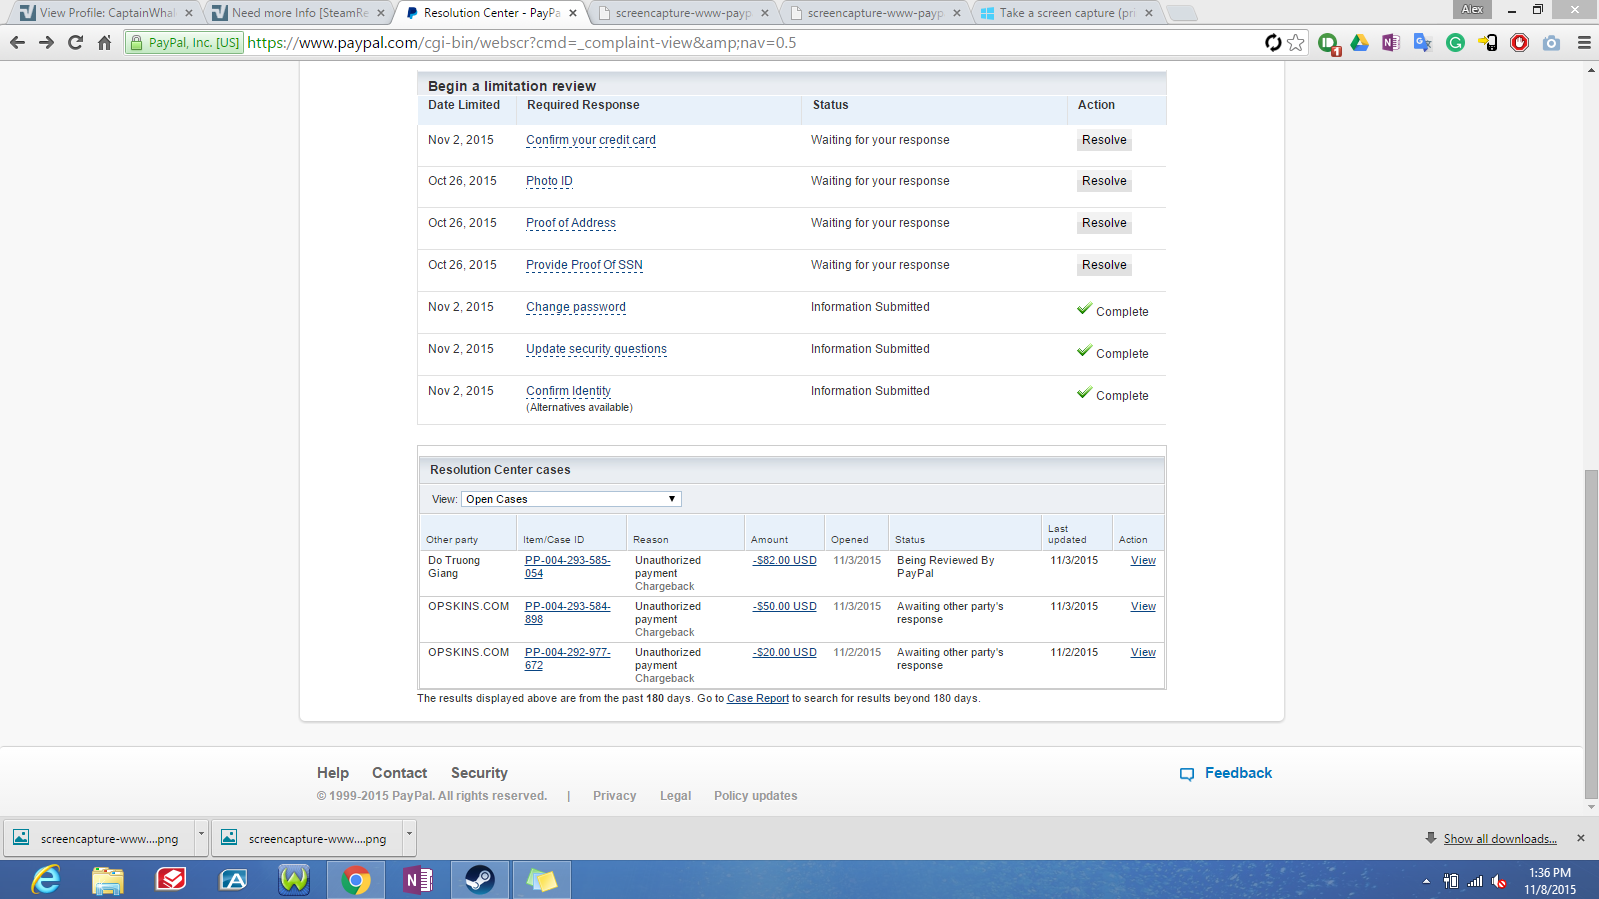Image resolution: width=1599 pixels, height=899 pixels.
Task: Open options arrow for second downloaded screencapture file
Action: pos(409,834)
